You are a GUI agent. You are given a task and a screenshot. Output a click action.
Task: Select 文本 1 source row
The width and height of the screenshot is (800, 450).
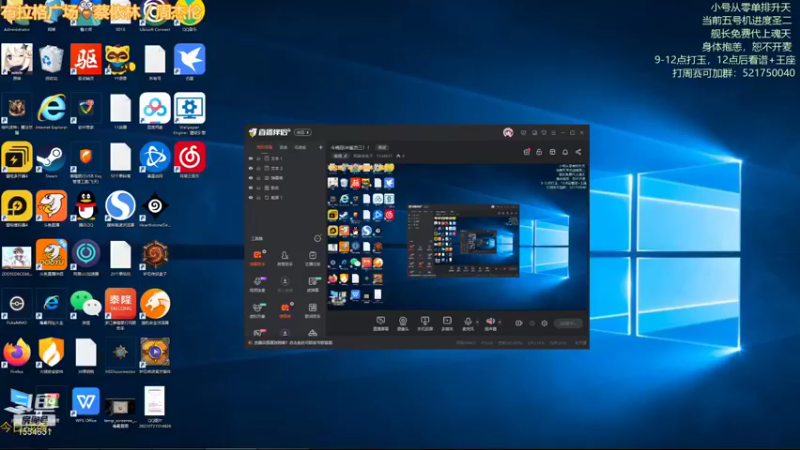[285, 159]
